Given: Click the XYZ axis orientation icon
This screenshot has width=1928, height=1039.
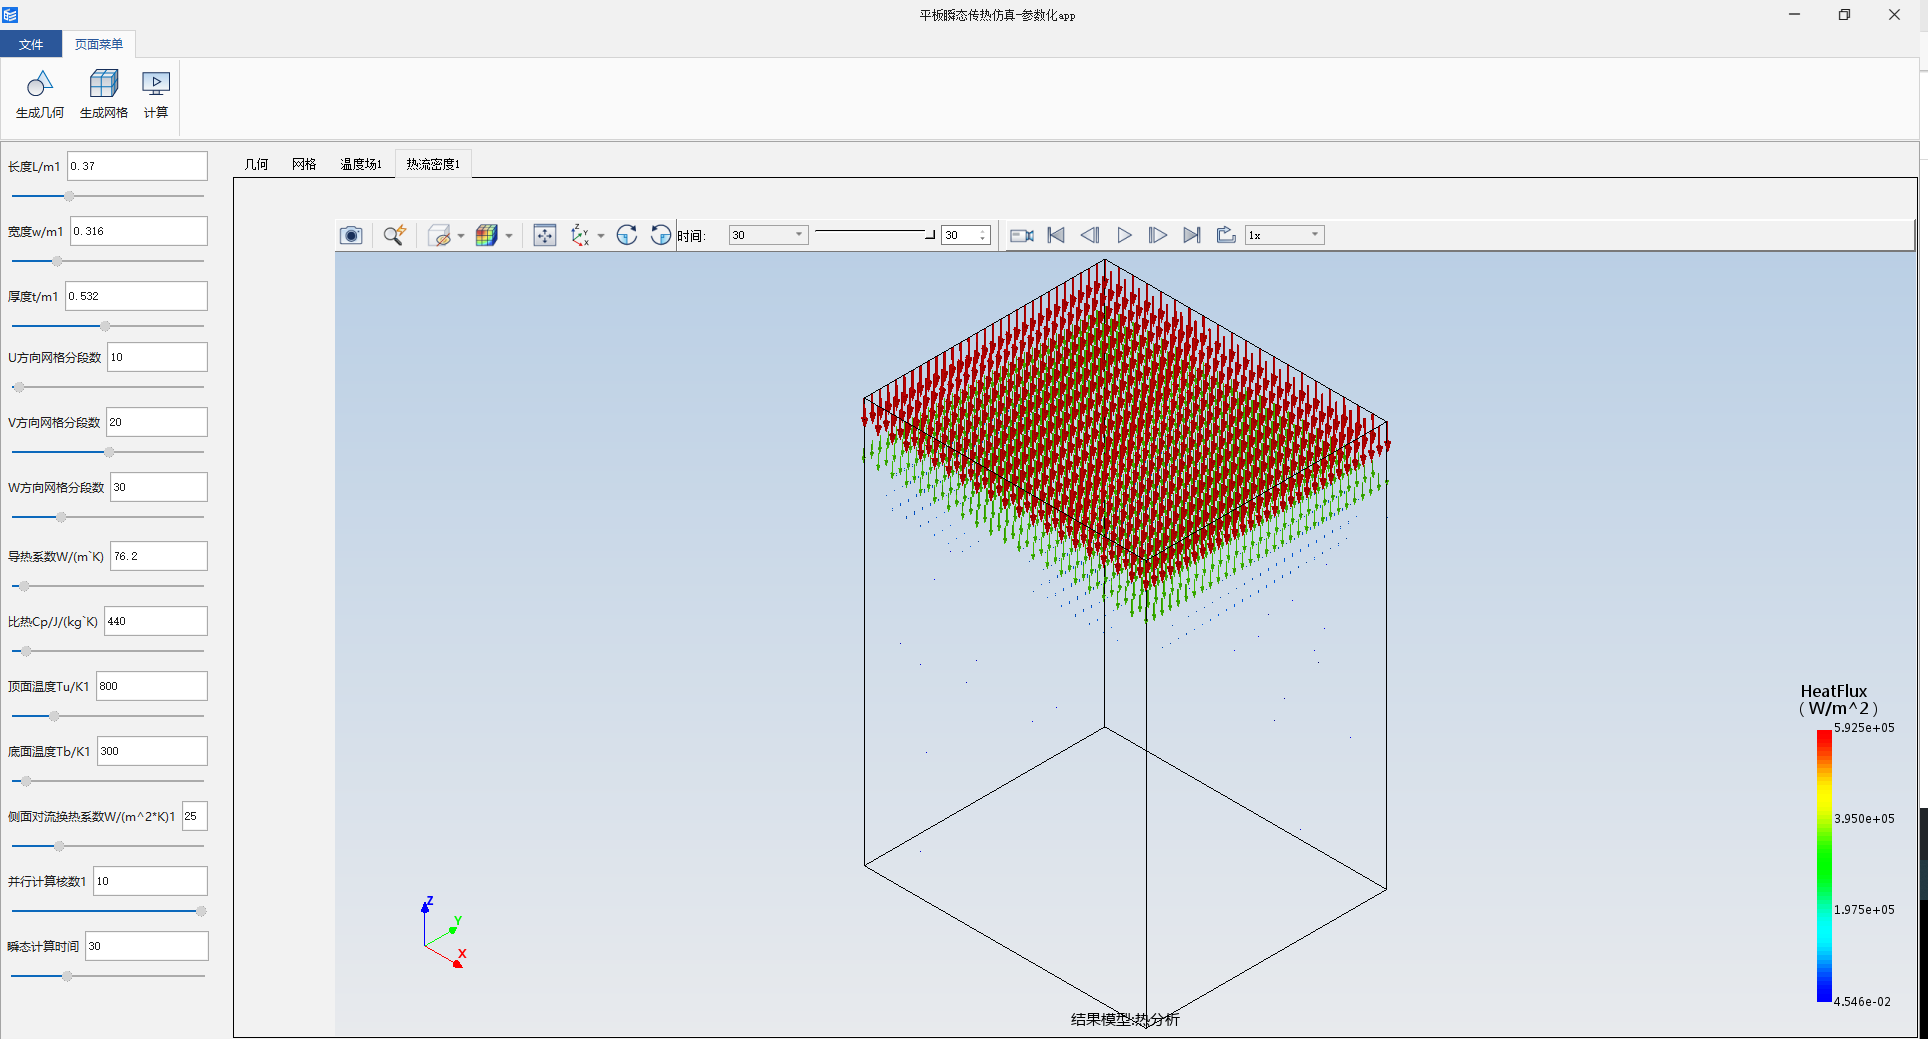Looking at the screenshot, I should click(x=580, y=235).
